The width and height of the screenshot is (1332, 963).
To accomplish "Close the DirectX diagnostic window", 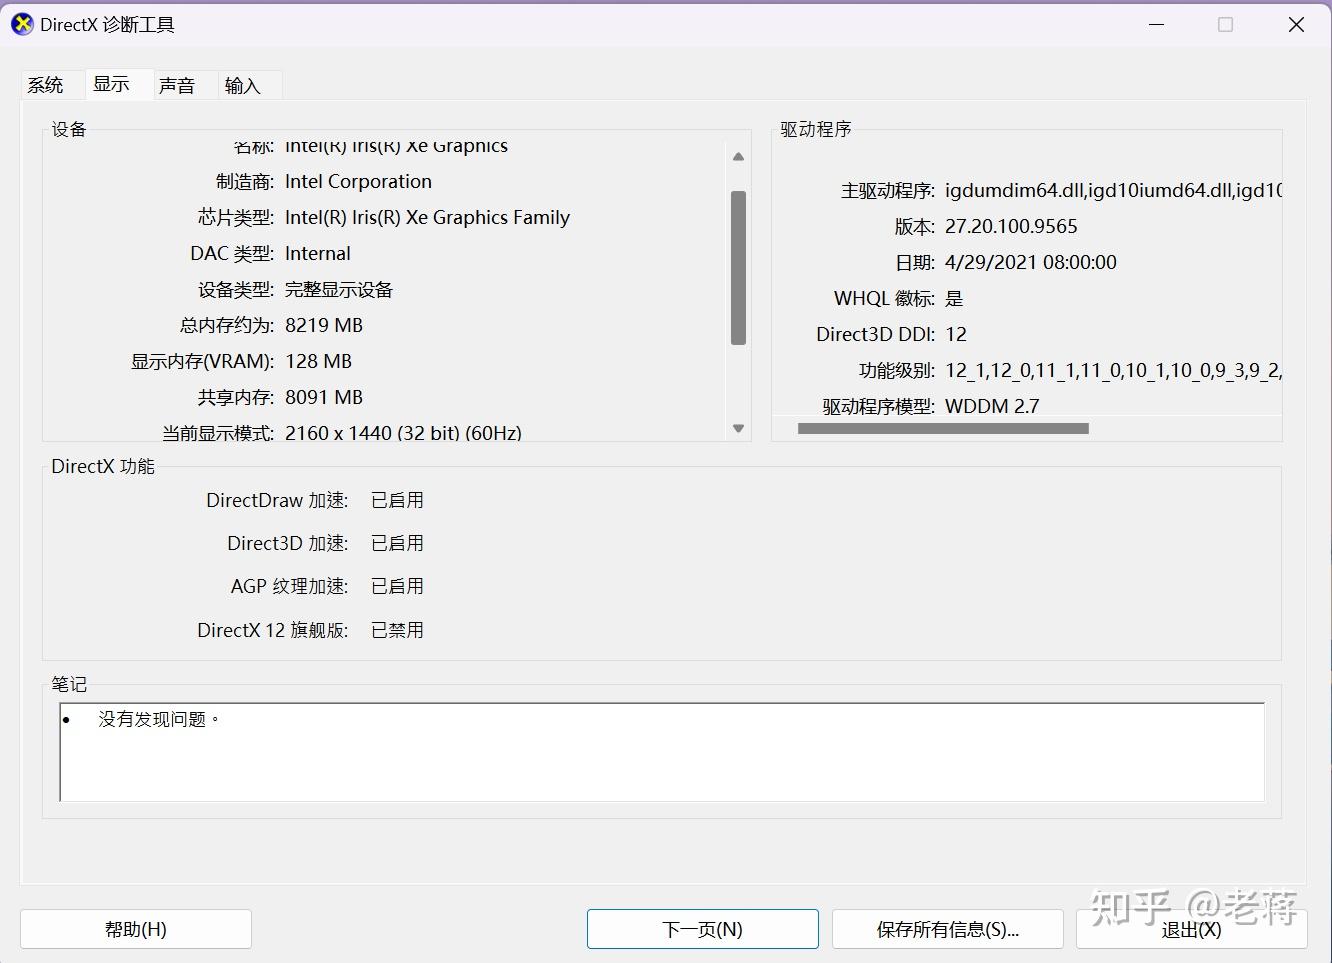I will [1296, 25].
